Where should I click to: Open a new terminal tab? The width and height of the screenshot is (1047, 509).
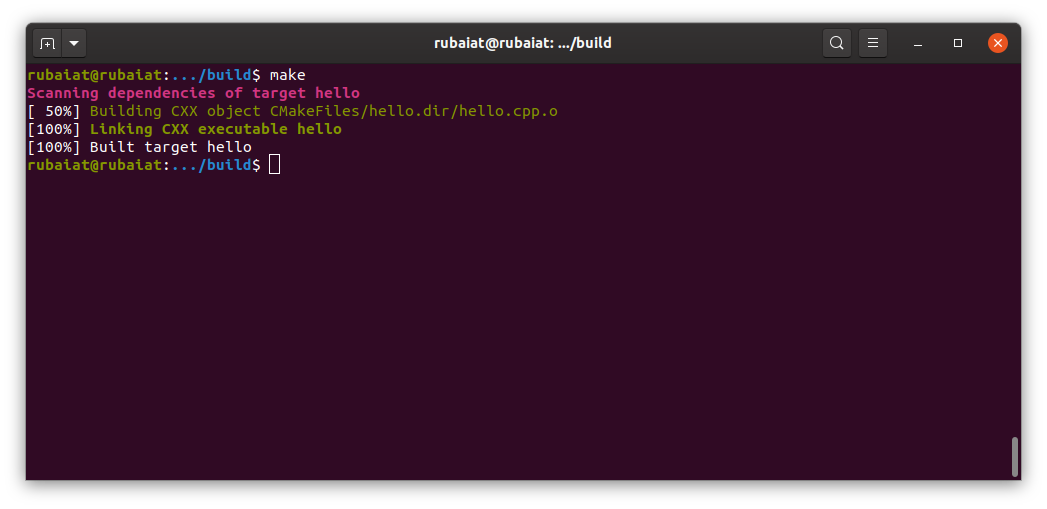click(47, 43)
